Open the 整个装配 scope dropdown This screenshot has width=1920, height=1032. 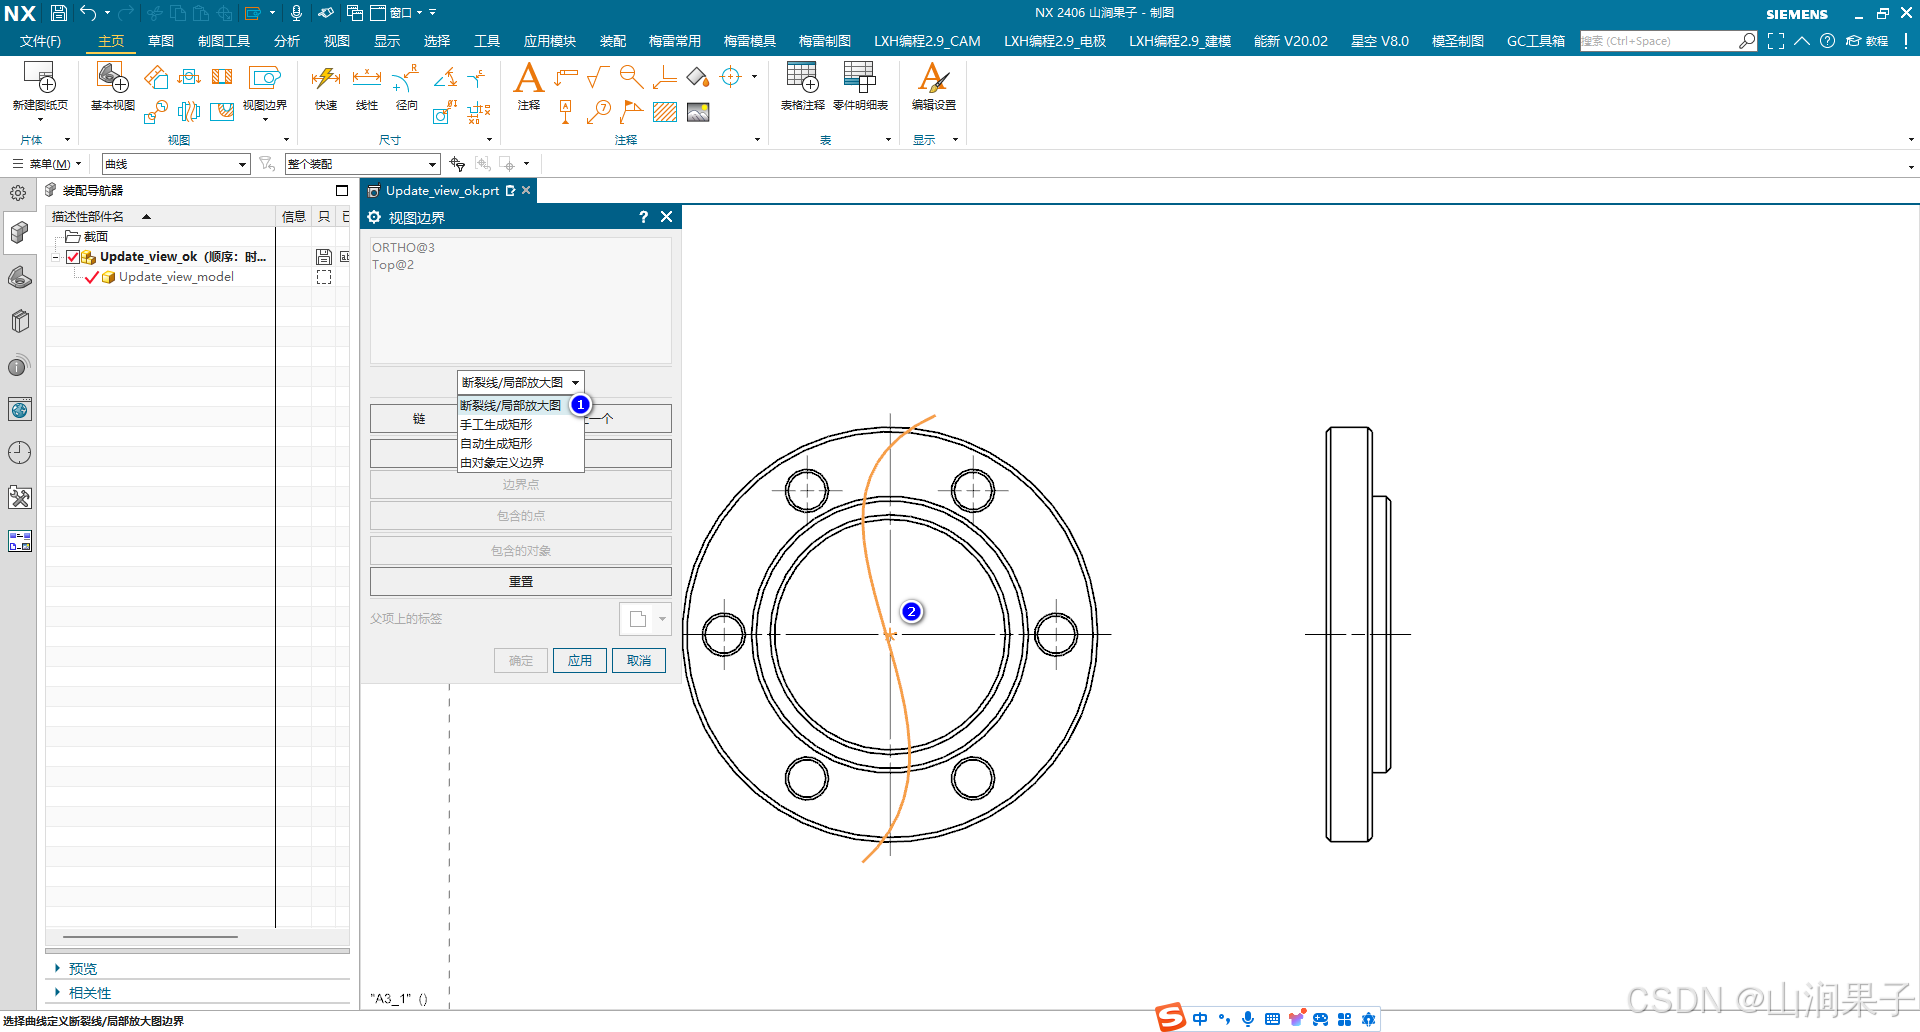pyautogui.click(x=362, y=164)
